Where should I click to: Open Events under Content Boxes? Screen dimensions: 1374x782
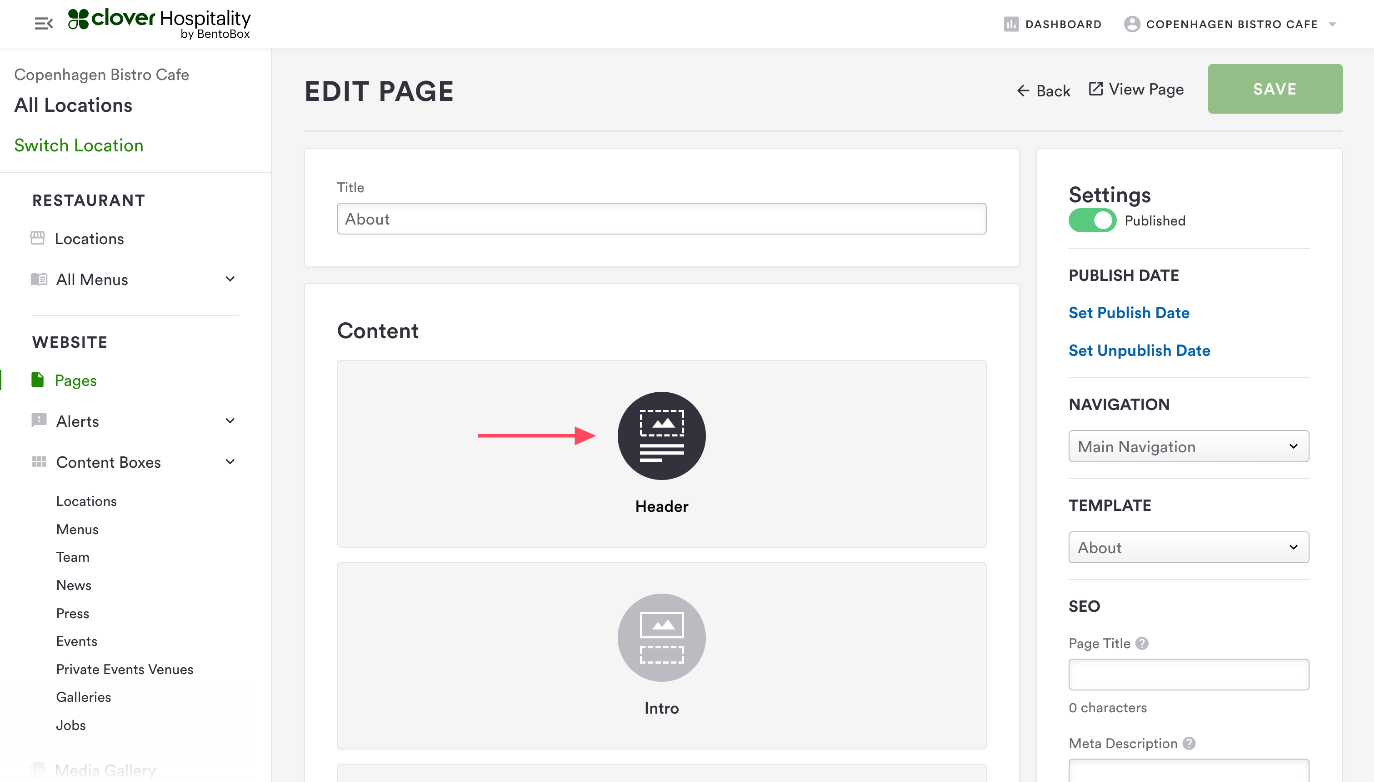click(x=77, y=641)
